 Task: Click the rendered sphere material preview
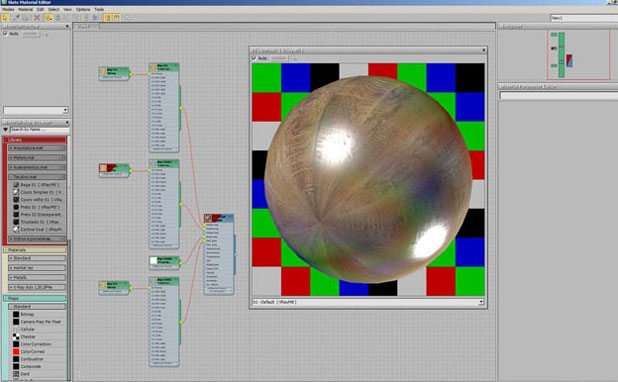tap(368, 179)
